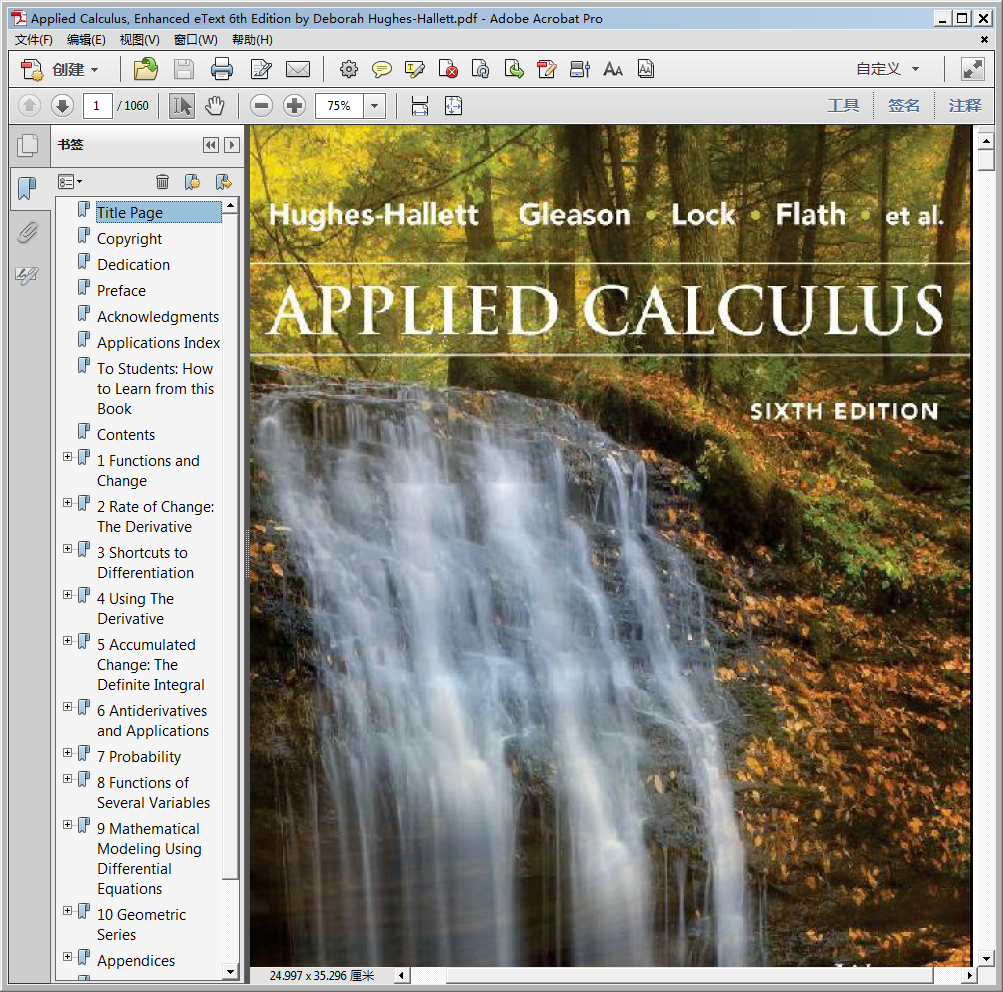Click the page number input field
This screenshot has height=992, width=1003.
tap(97, 106)
